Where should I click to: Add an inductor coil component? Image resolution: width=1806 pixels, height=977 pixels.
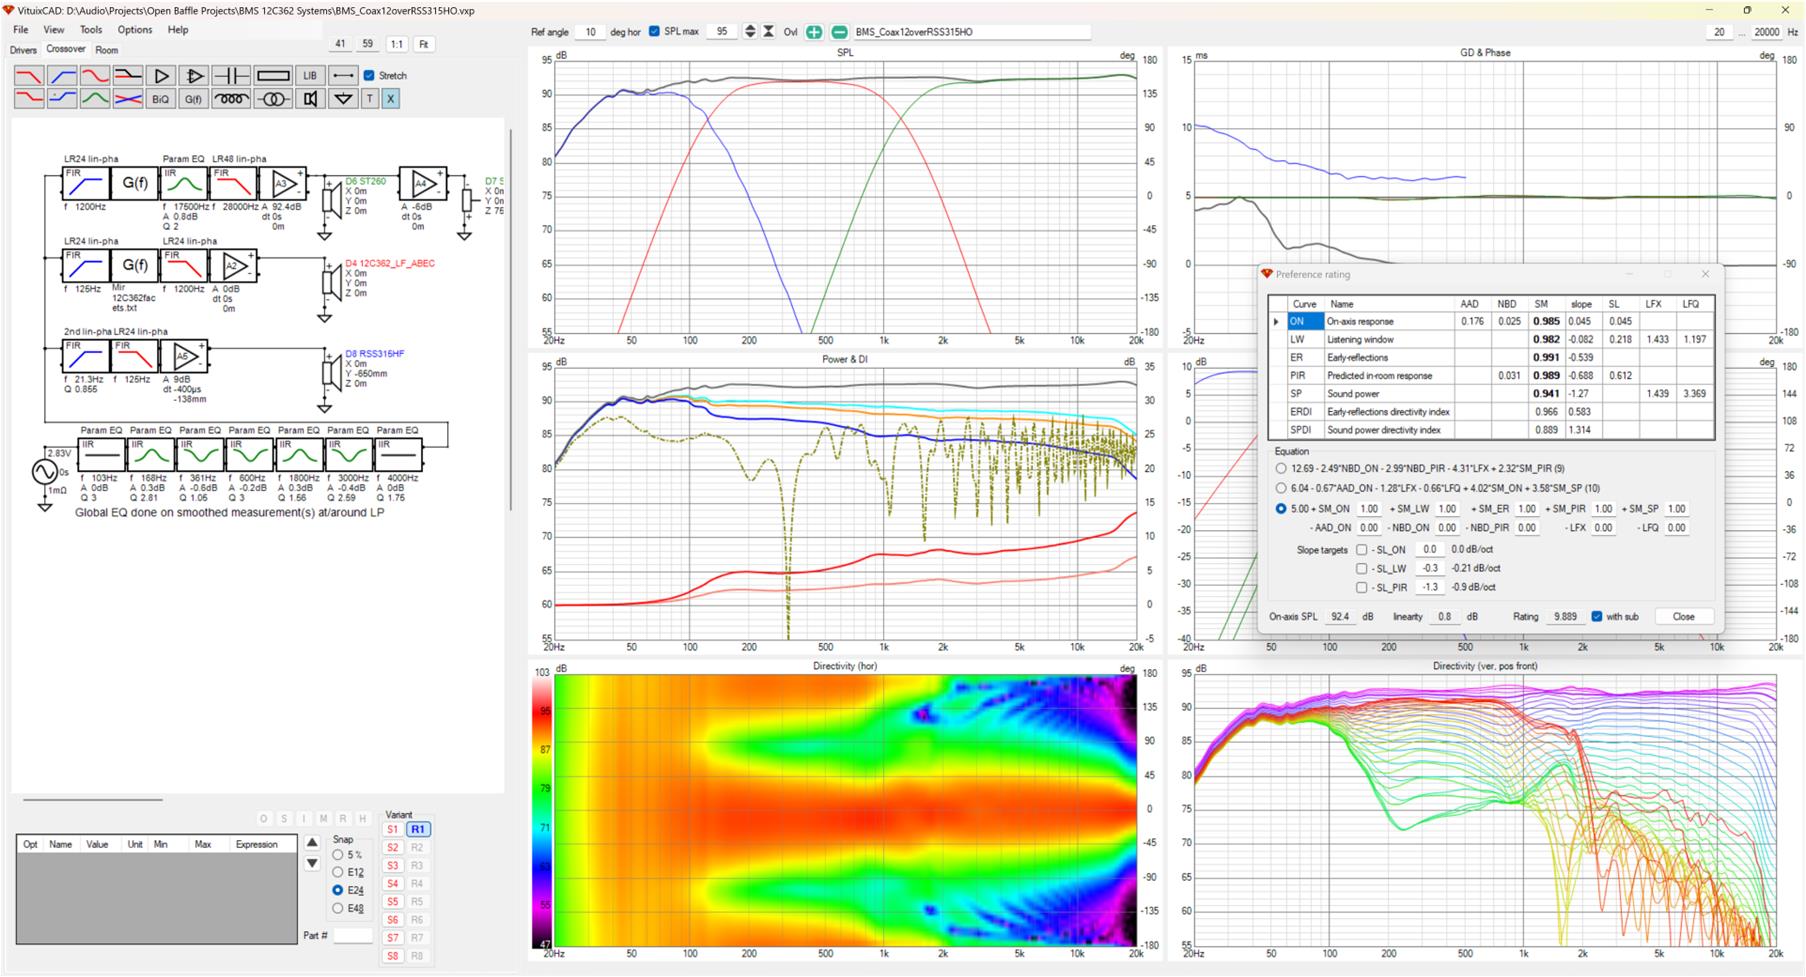tap(231, 99)
